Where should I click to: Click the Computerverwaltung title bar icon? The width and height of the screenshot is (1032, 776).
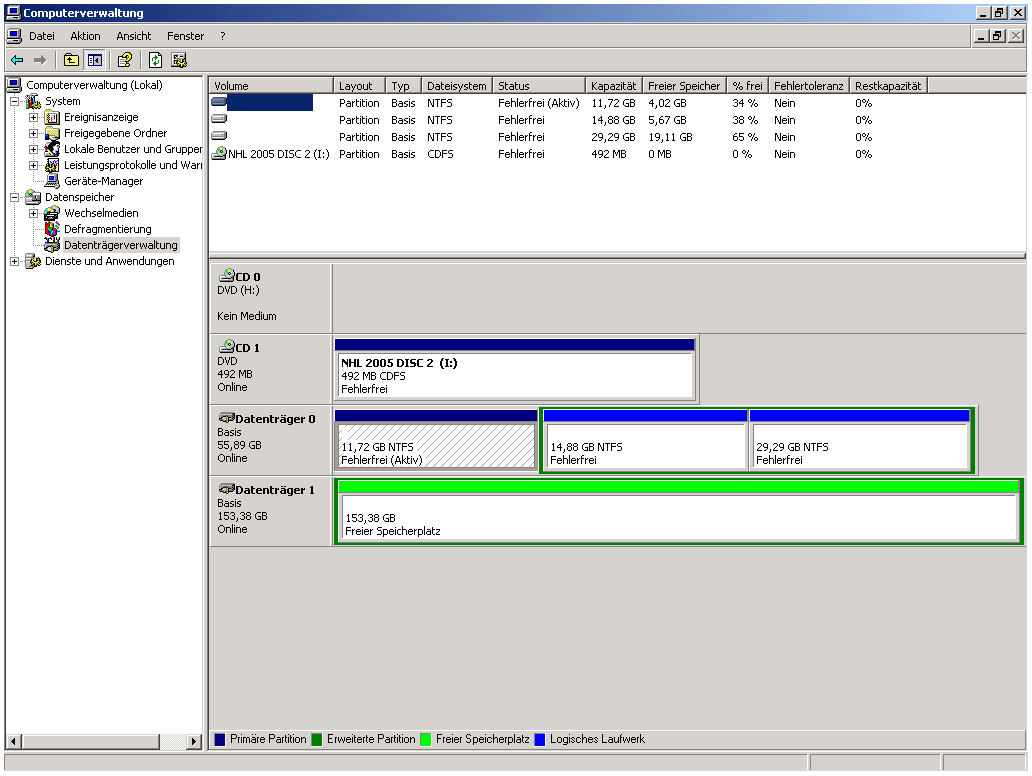point(13,13)
